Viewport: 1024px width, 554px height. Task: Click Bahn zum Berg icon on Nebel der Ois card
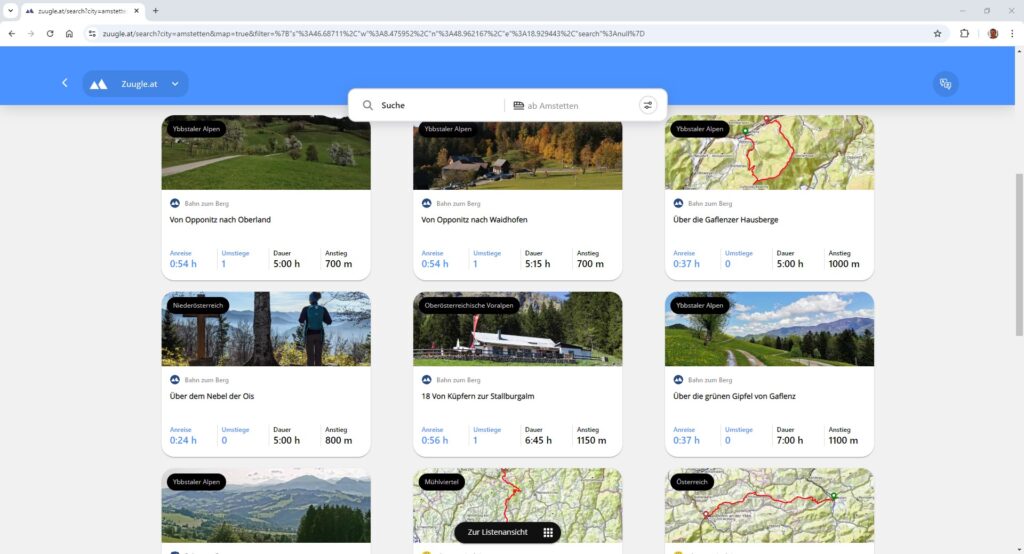tap(174, 380)
